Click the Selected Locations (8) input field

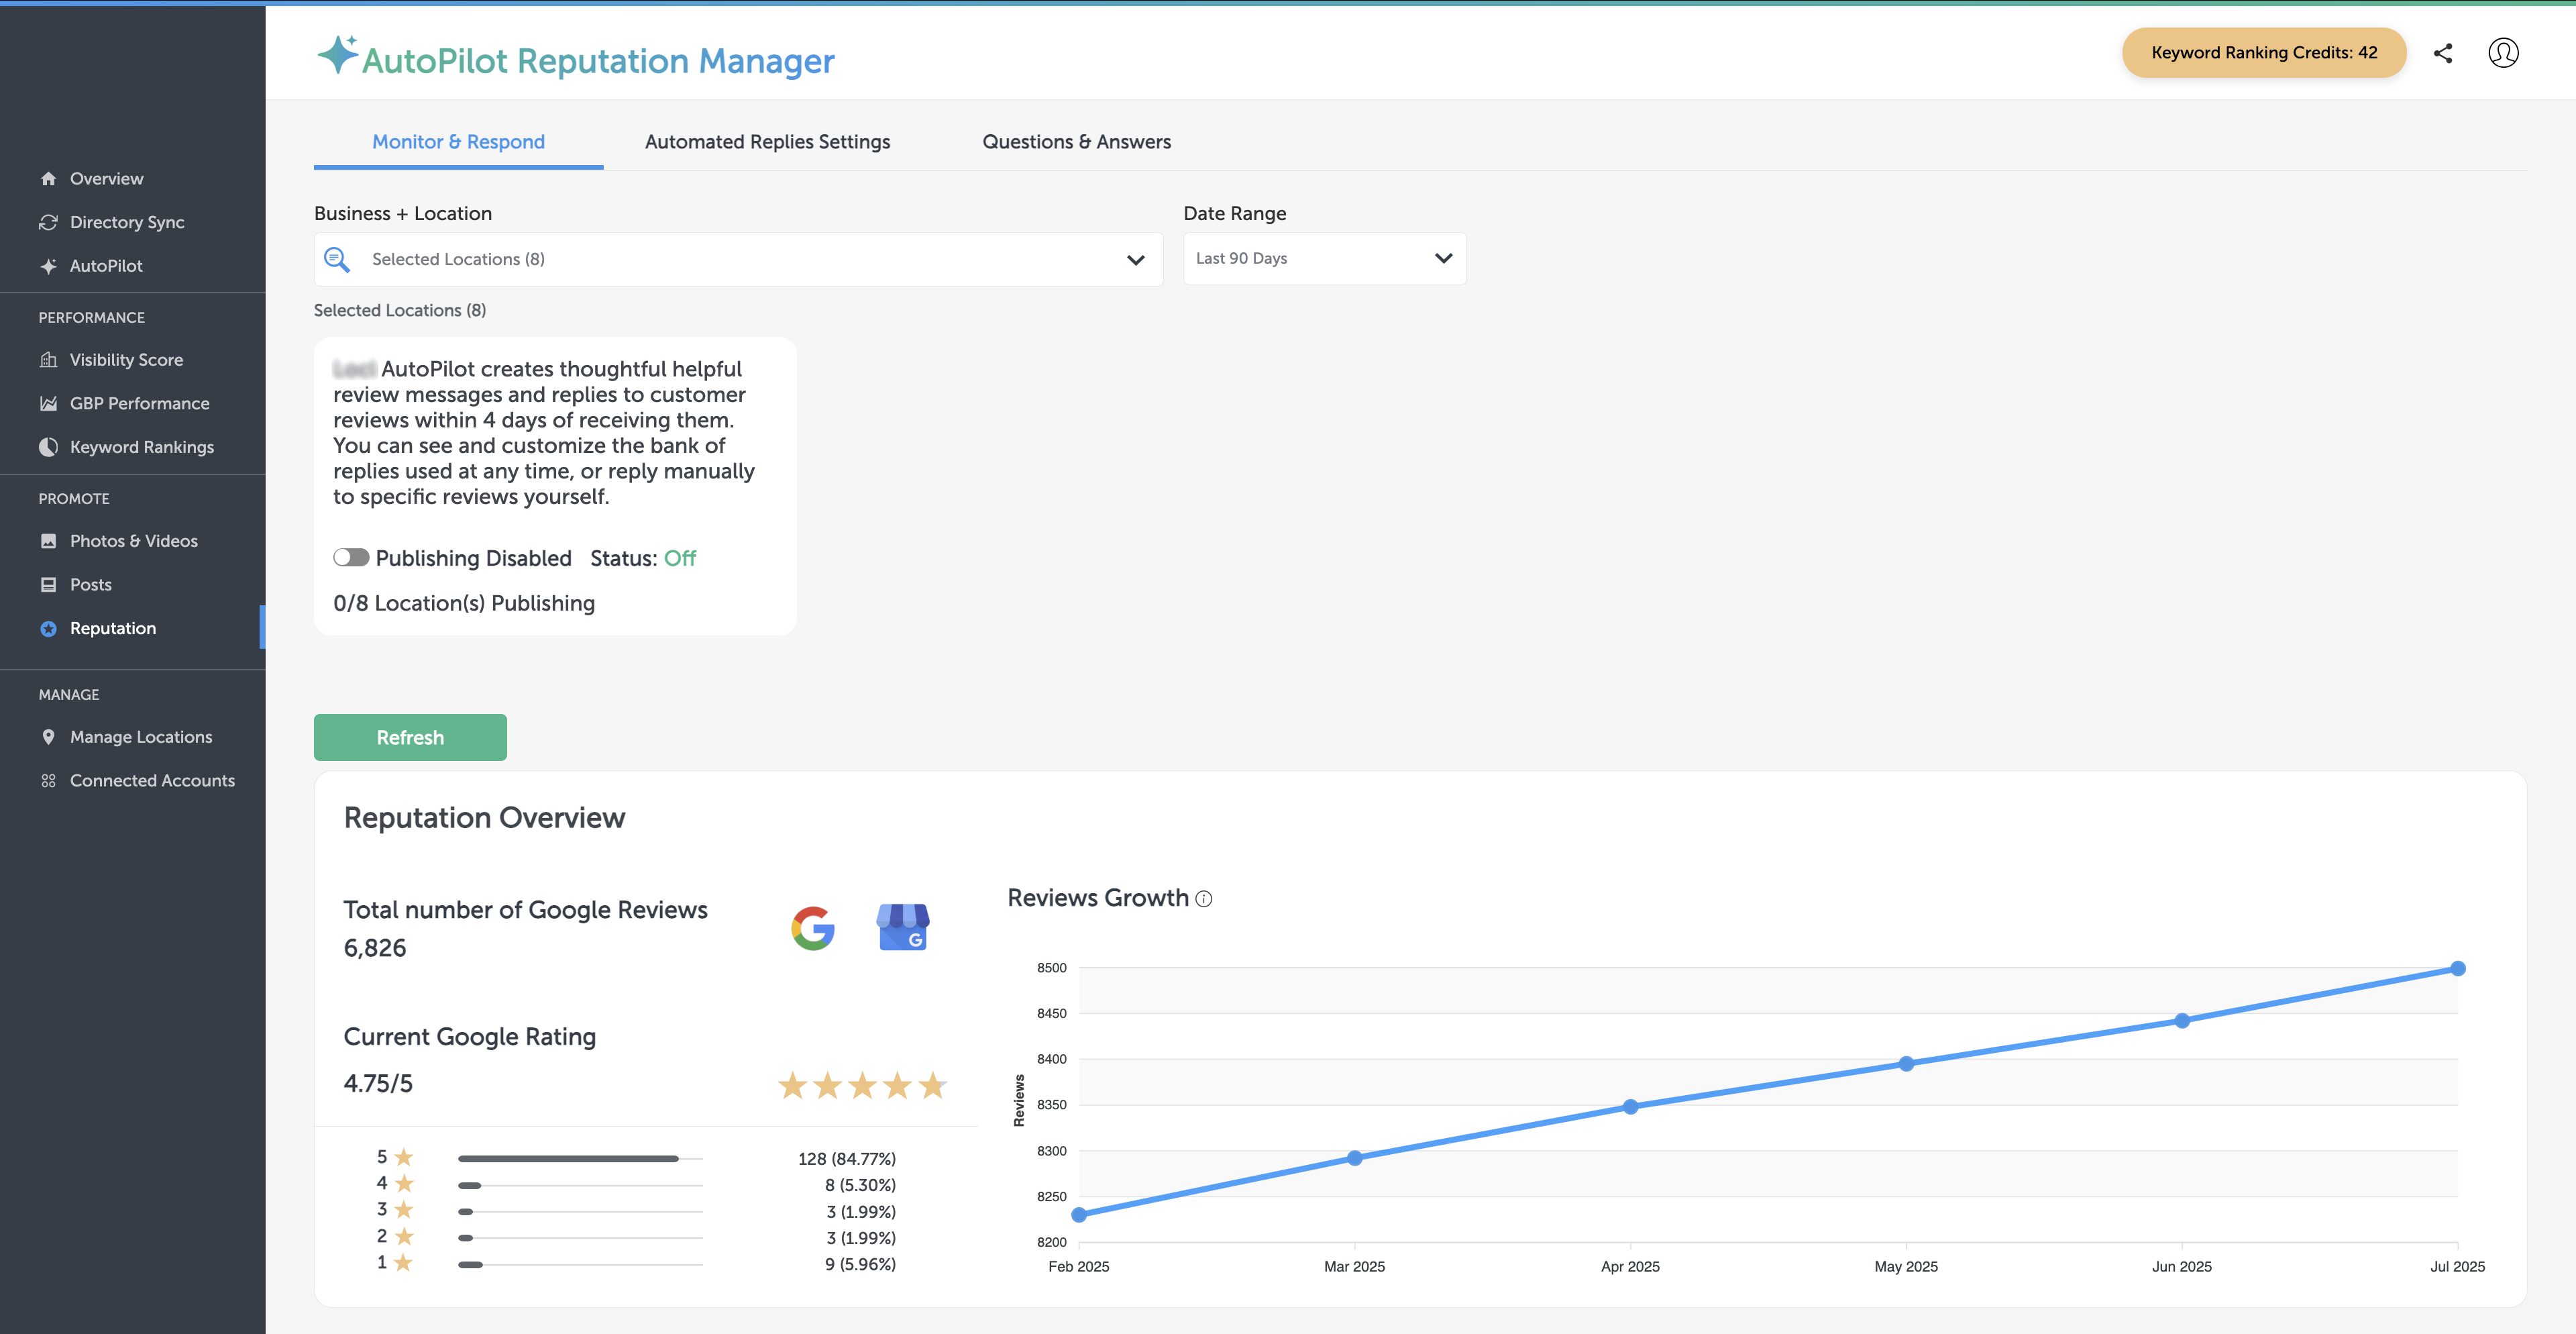point(738,260)
